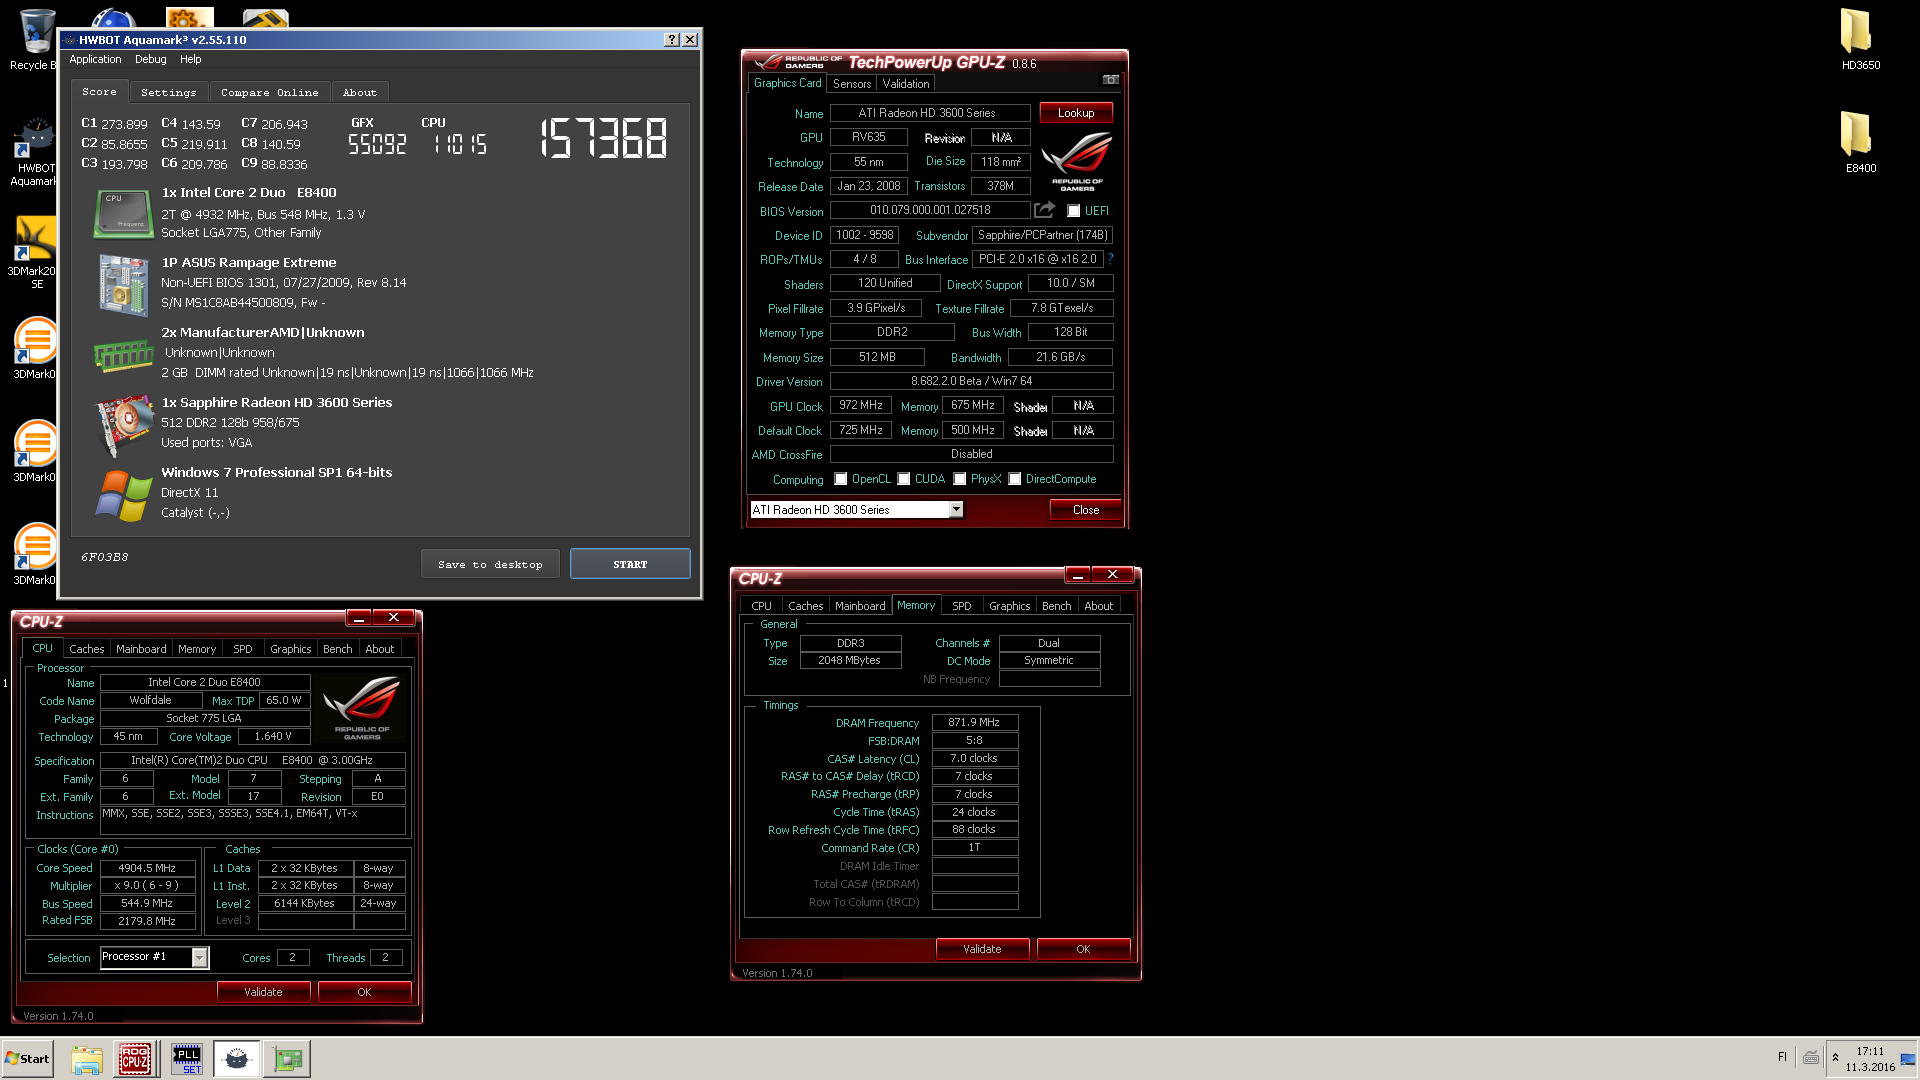
Task: Click the total score 157368 in Aquamark
Action: pyautogui.click(x=603, y=139)
